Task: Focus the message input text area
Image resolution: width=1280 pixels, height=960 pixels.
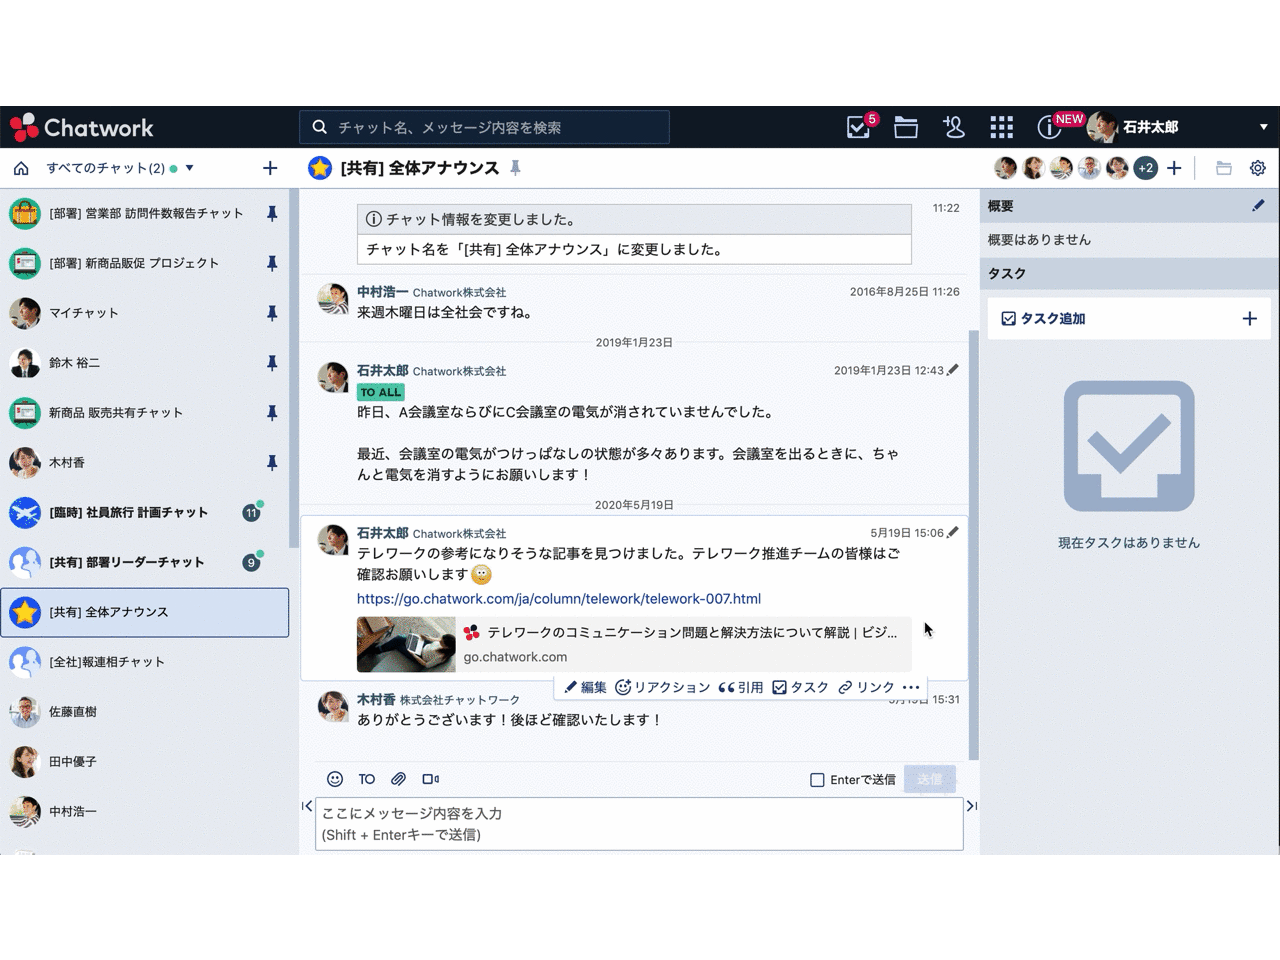Action: tap(639, 824)
